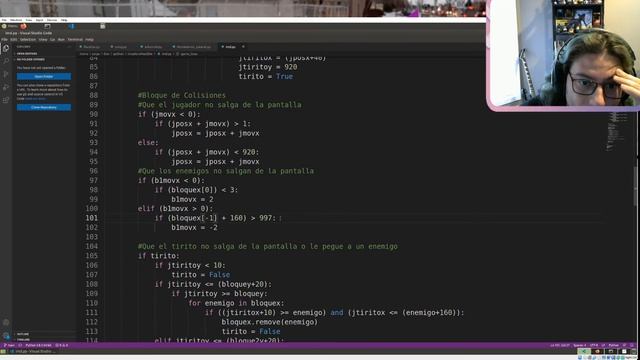Click feedback icon in status bar
640x360 pixels.
click(x=624, y=345)
